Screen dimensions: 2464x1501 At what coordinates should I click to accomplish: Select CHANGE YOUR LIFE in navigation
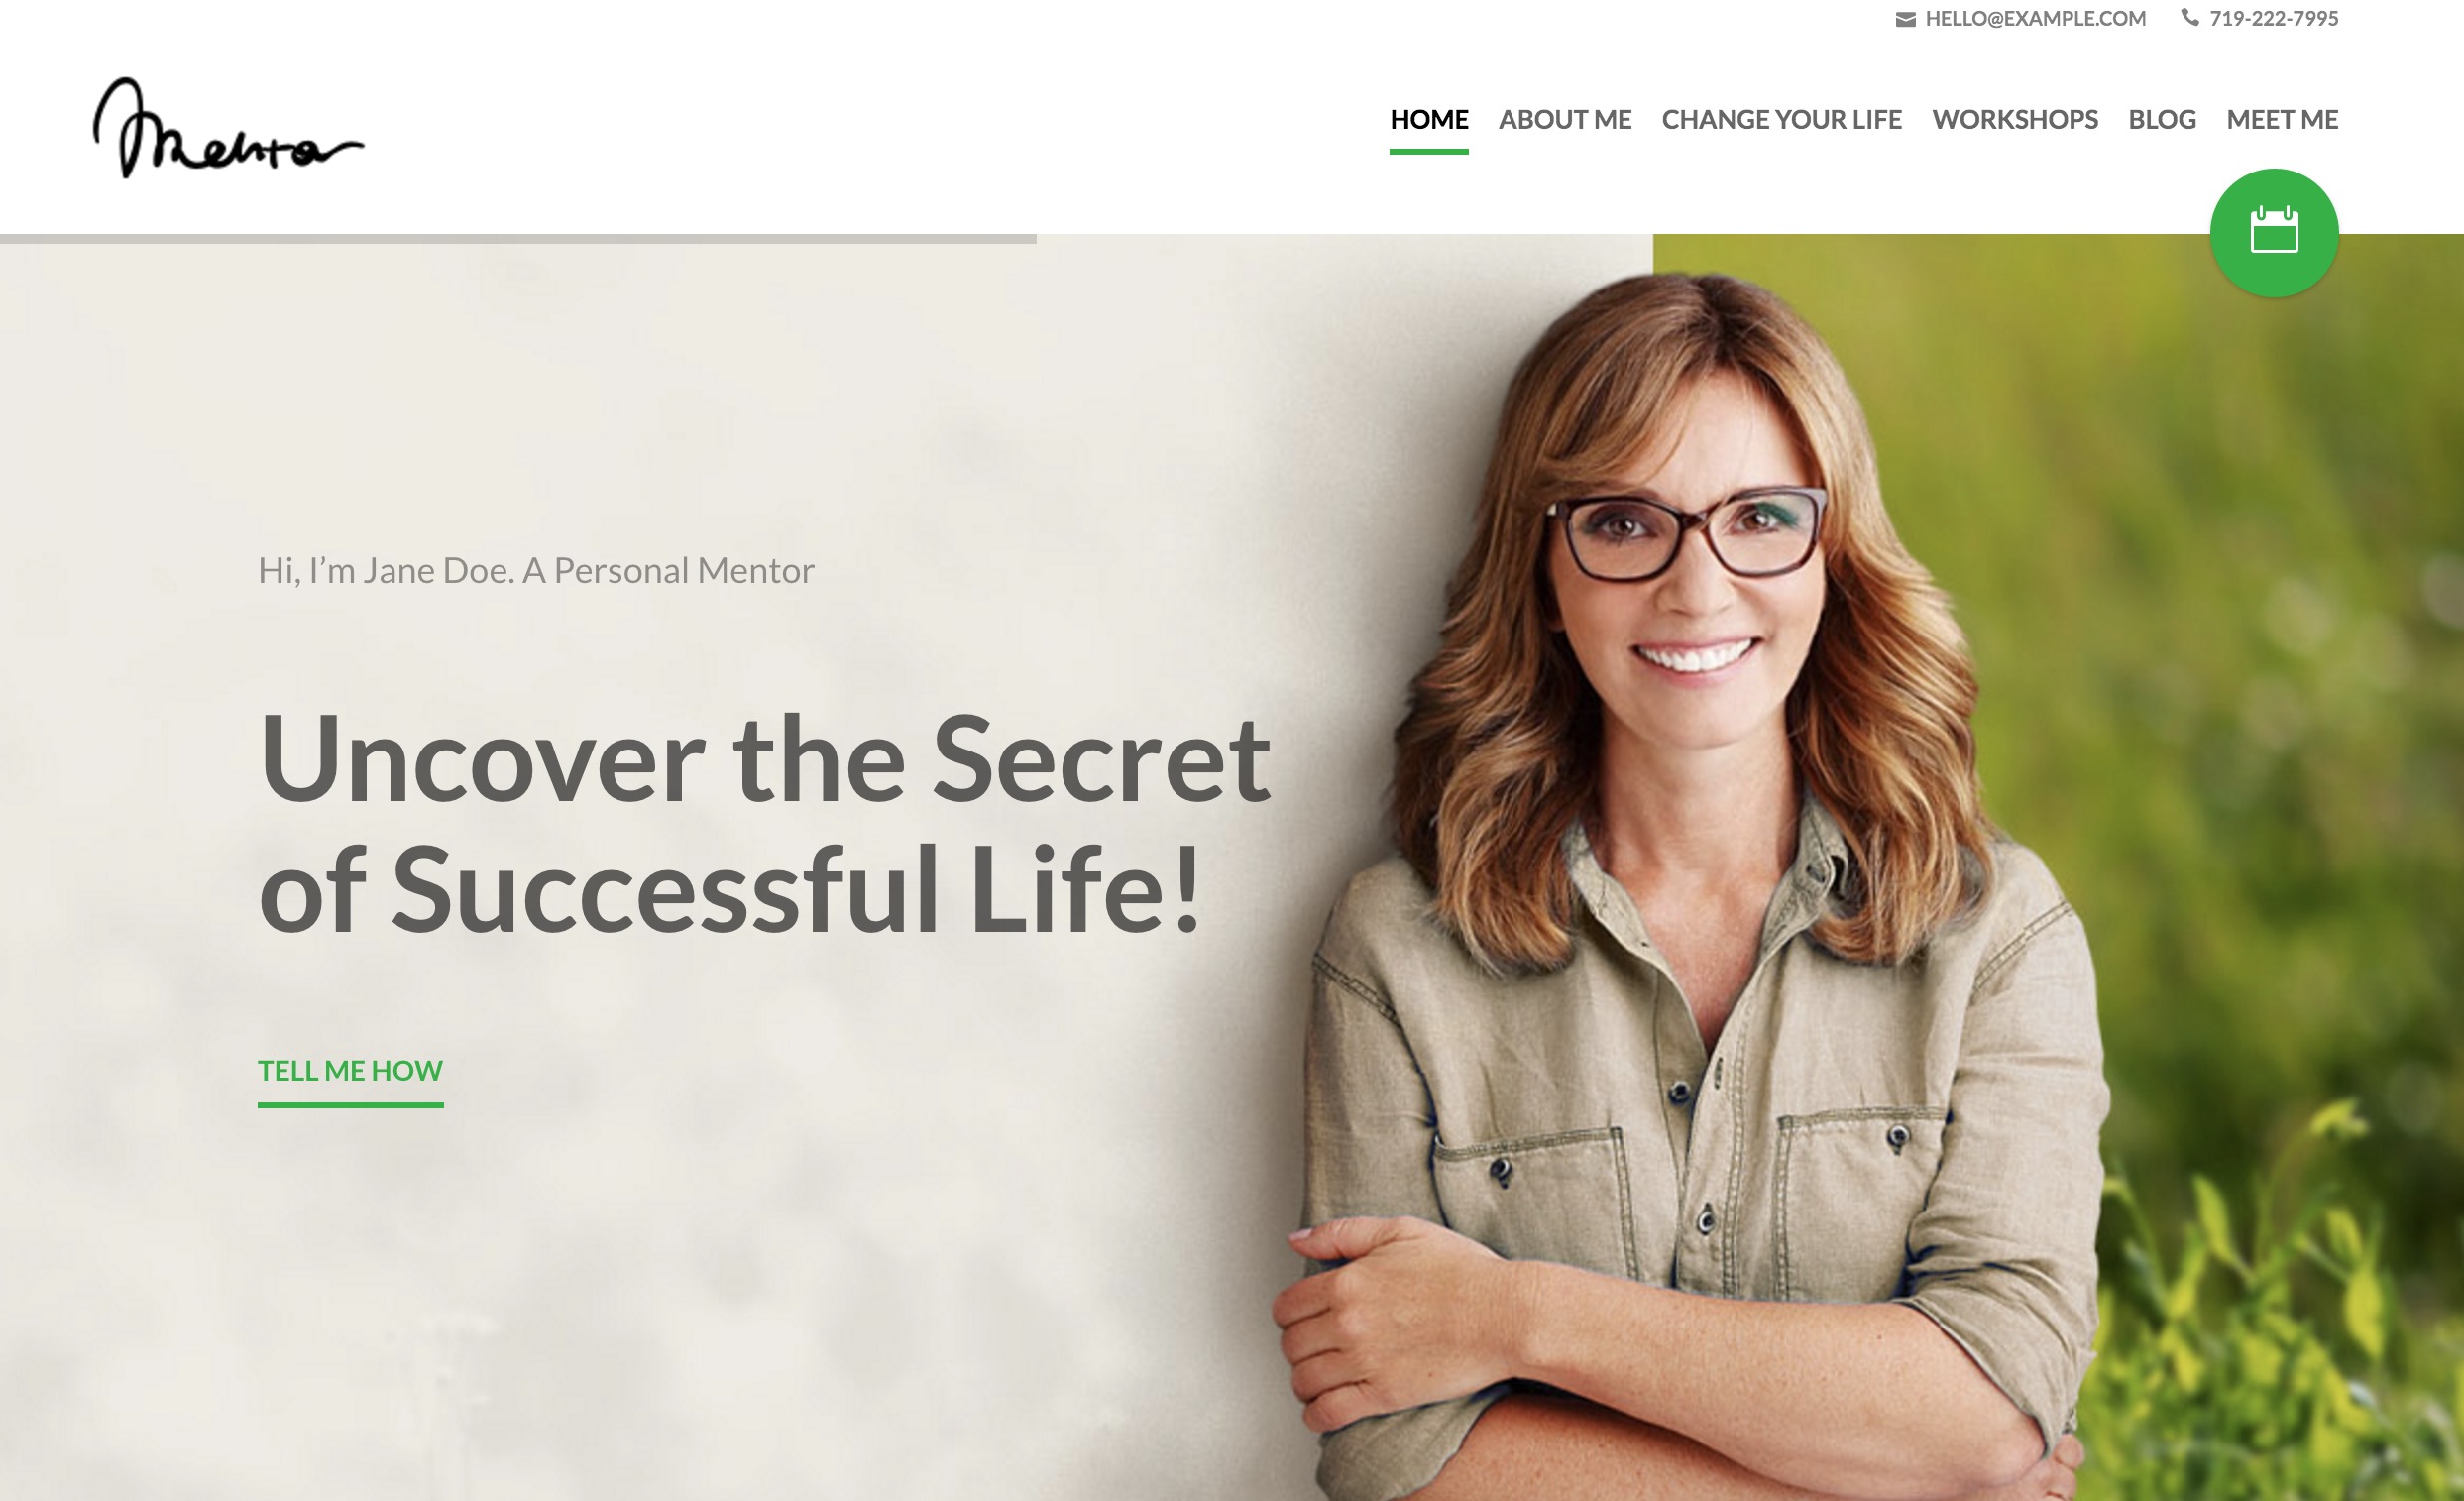pyautogui.click(x=1782, y=119)
